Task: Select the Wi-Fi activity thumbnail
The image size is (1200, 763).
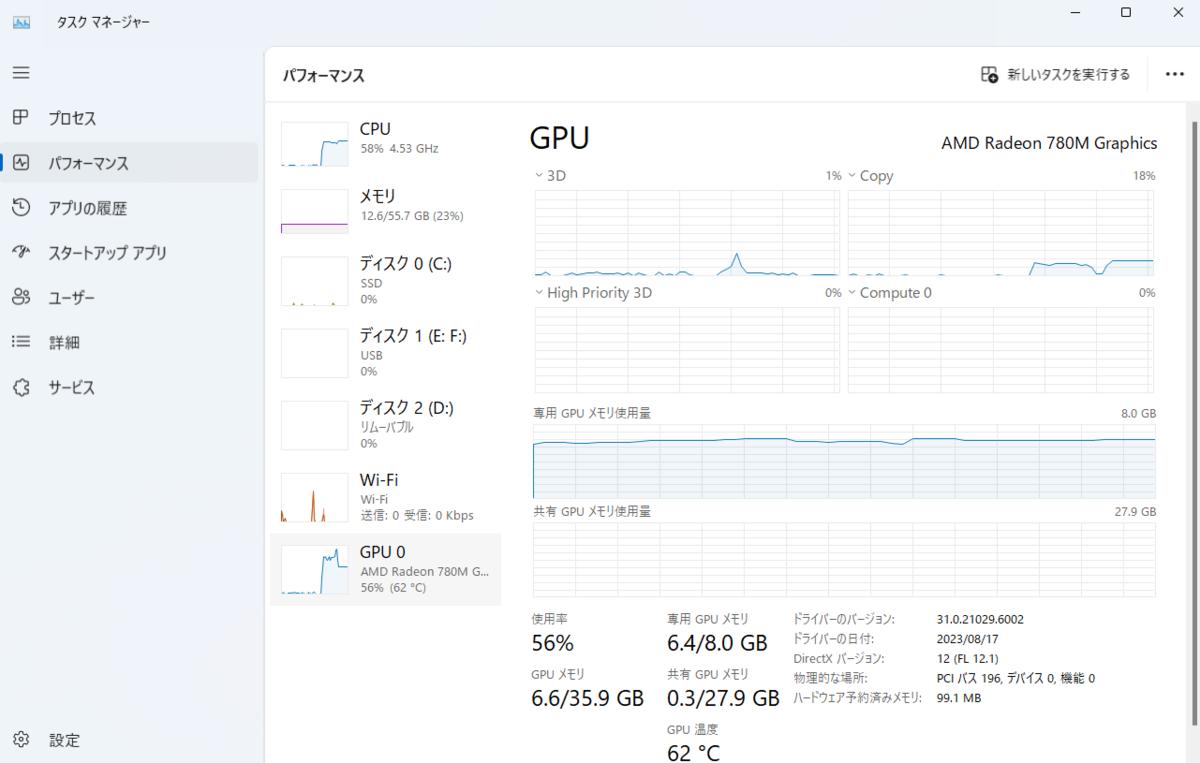Action: coord(314,497)
